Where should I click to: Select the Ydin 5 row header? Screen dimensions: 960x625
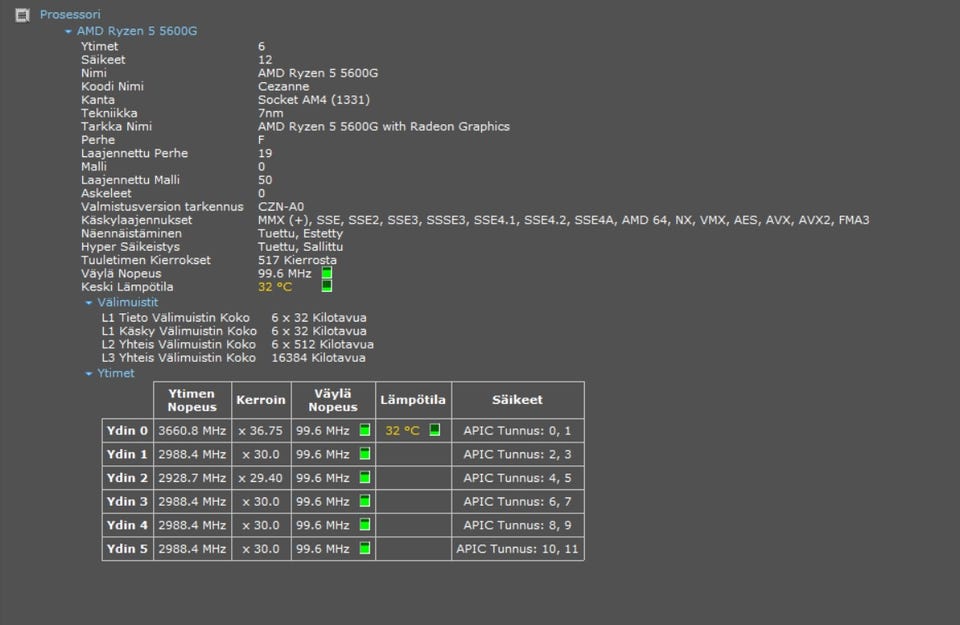(x=127, y=549)
